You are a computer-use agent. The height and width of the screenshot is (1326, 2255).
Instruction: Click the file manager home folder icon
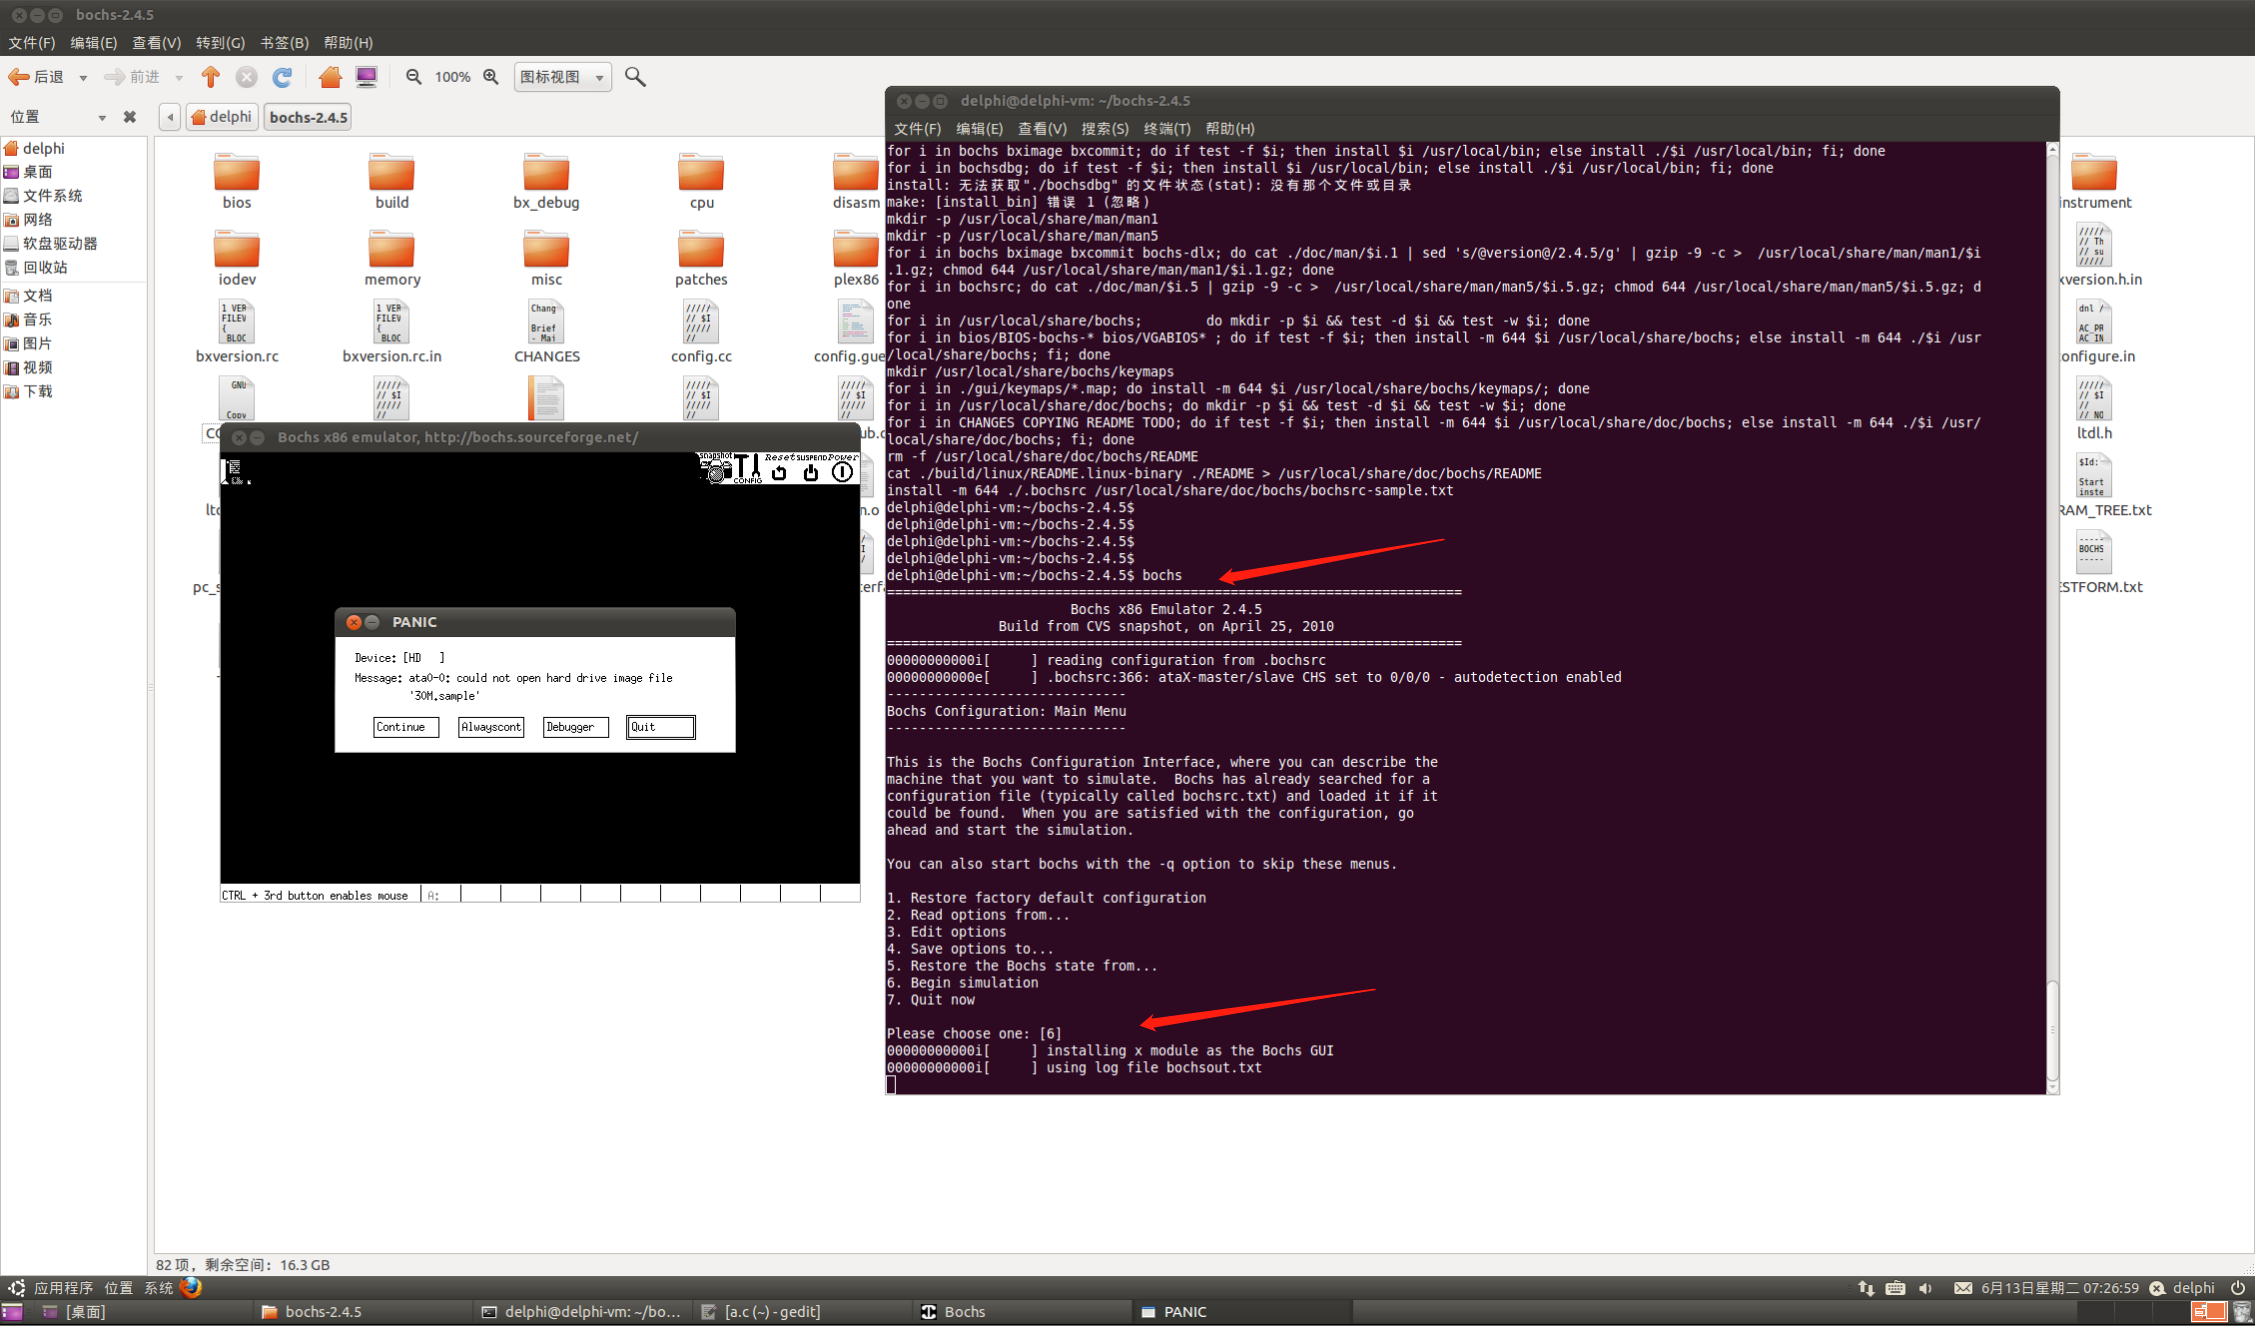click(330, 77)
